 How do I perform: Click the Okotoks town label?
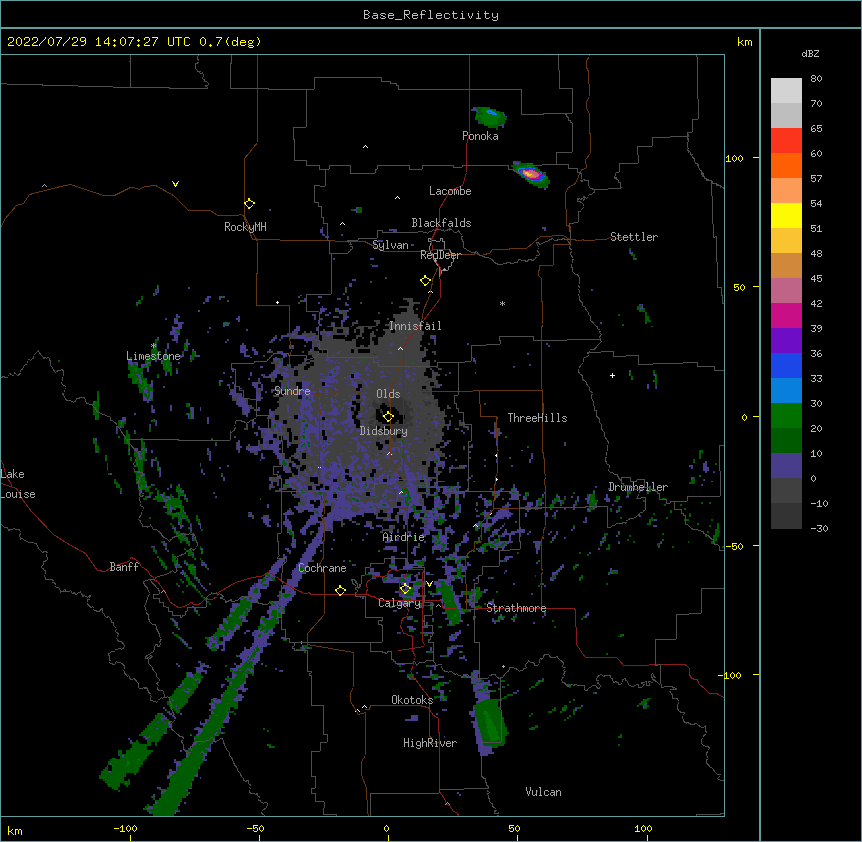coord(412,700)
